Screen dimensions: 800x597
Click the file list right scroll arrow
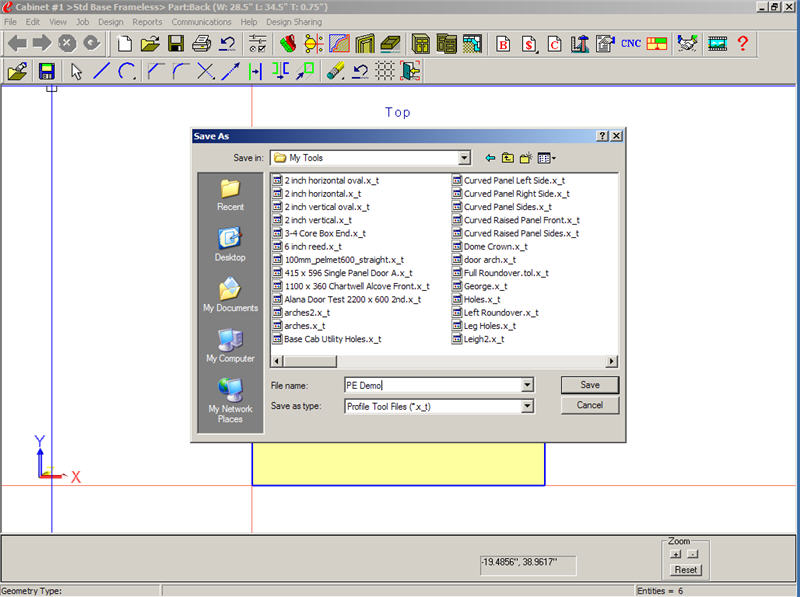click(612, 361)
